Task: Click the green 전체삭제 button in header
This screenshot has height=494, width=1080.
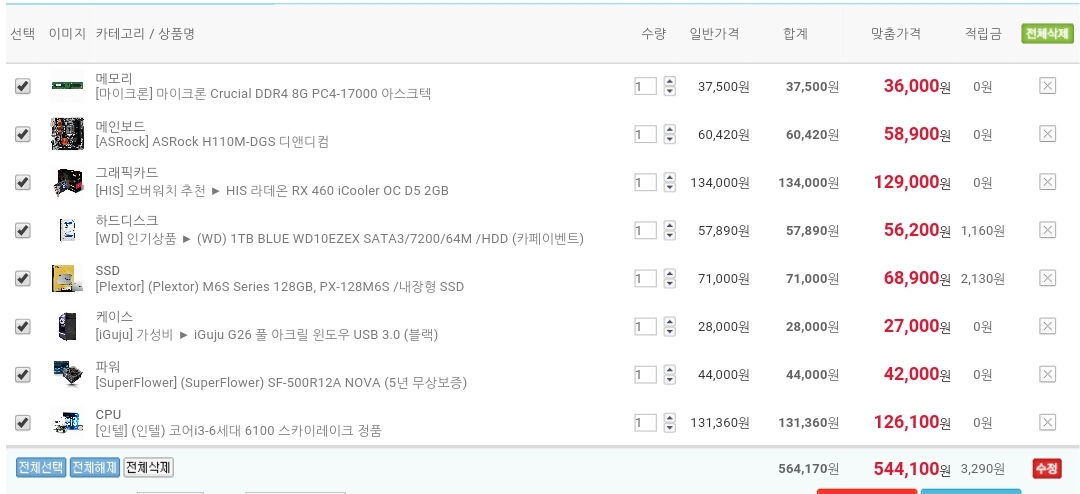Action: tap(1046, 34)
